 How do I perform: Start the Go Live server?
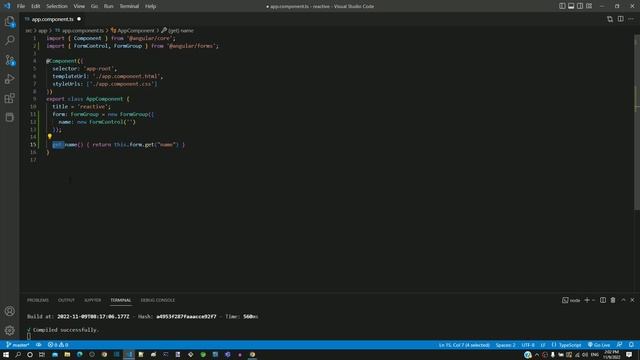pyautogui.click(x=599, y=345)
